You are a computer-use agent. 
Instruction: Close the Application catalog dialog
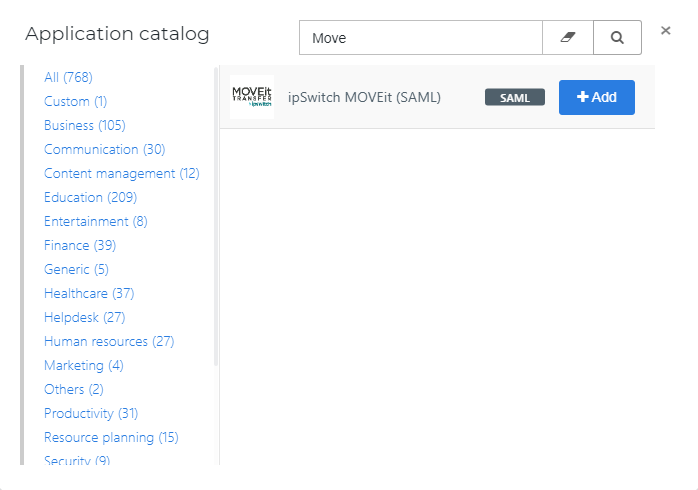click(666, 31)
